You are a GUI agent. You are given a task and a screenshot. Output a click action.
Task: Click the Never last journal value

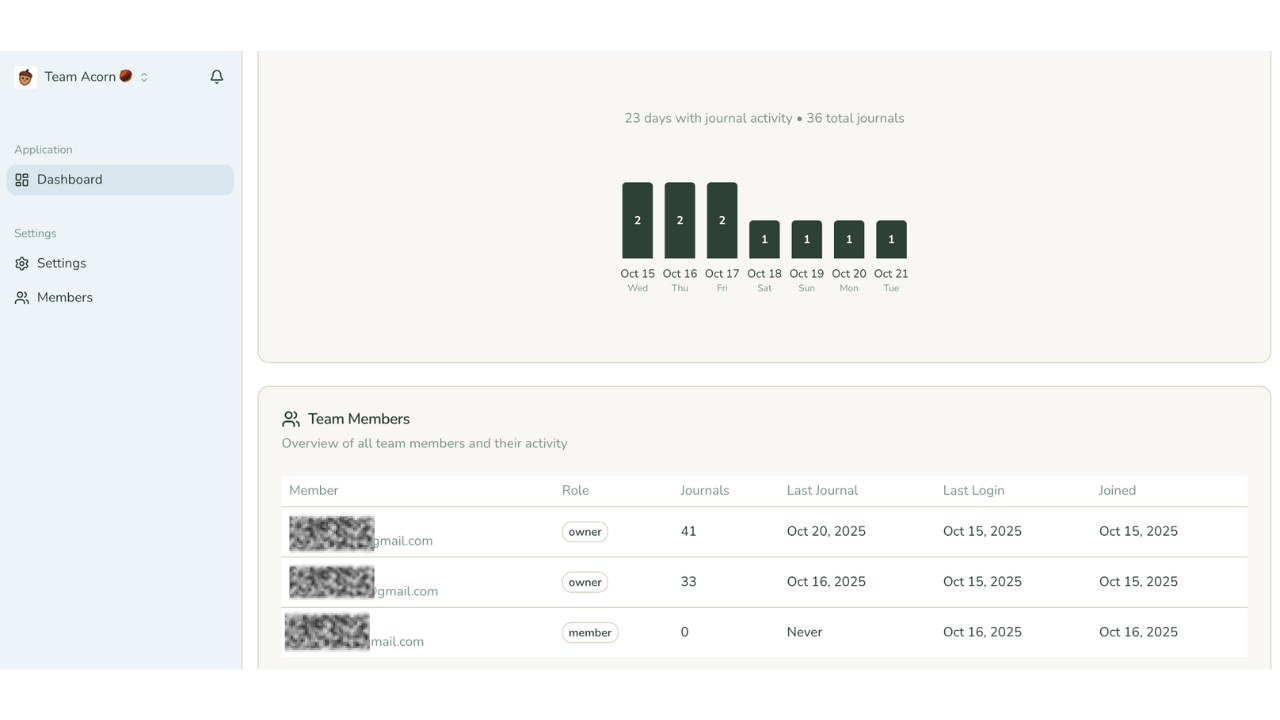[804, 633]
